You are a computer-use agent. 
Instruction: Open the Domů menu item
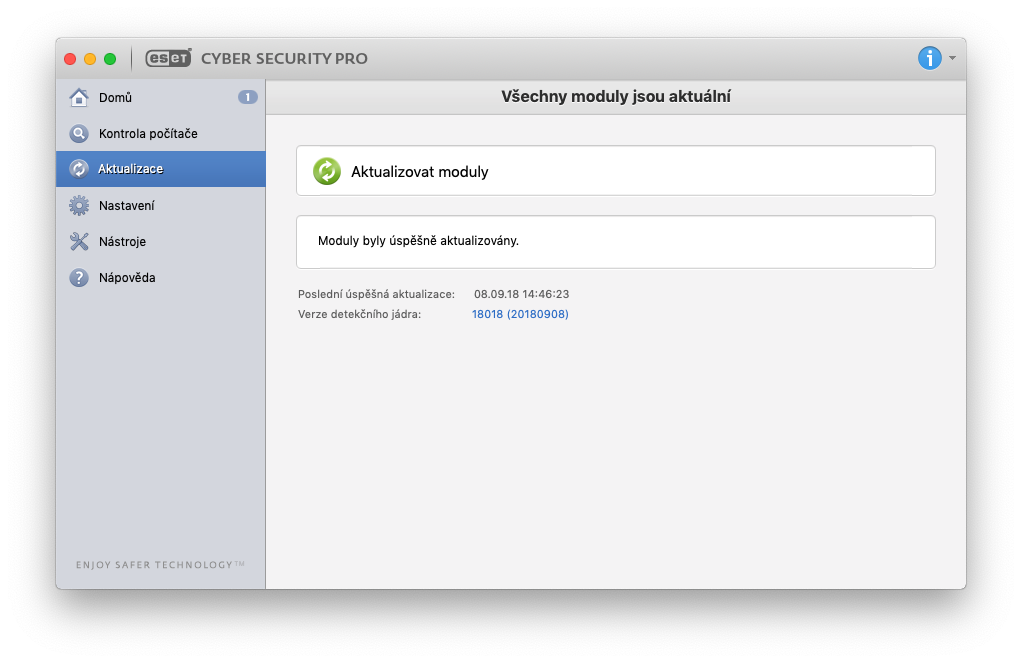point(115,97)
